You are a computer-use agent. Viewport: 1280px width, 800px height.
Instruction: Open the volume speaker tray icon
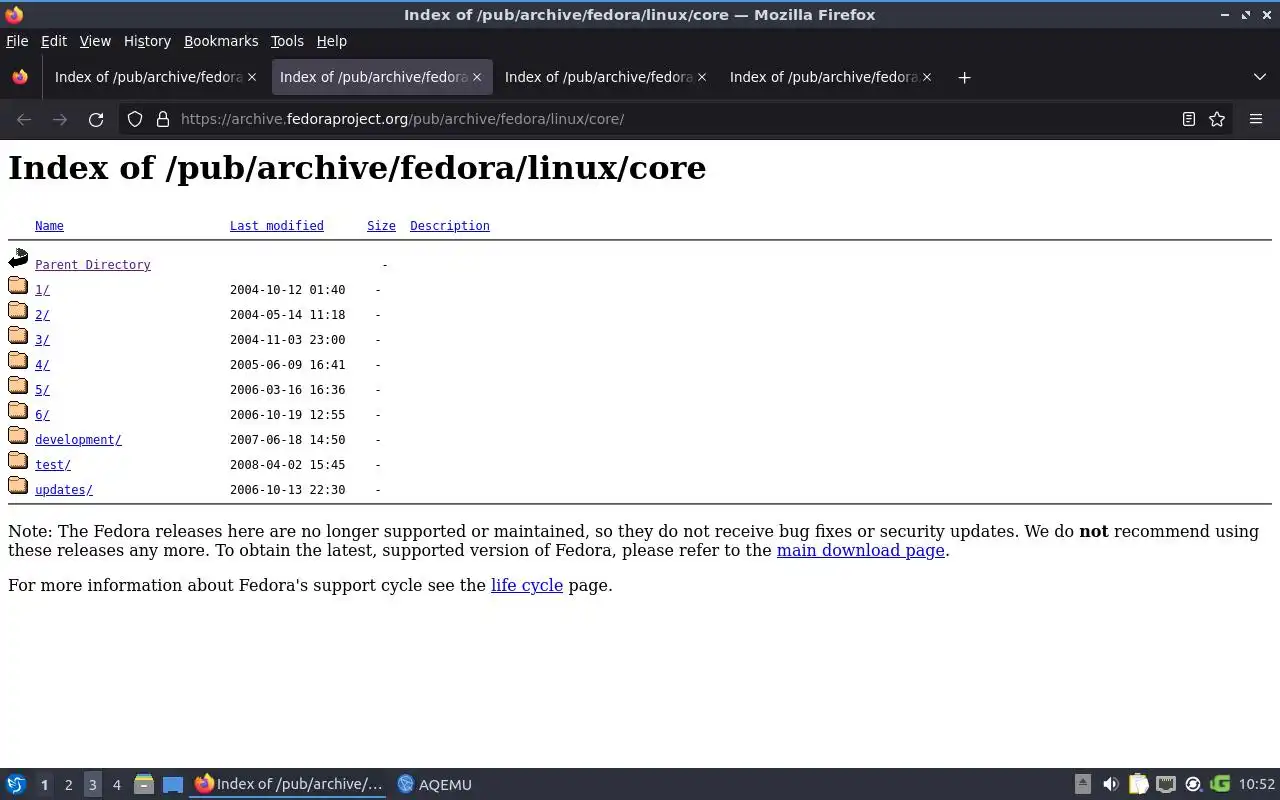[x=1110, y=785]
